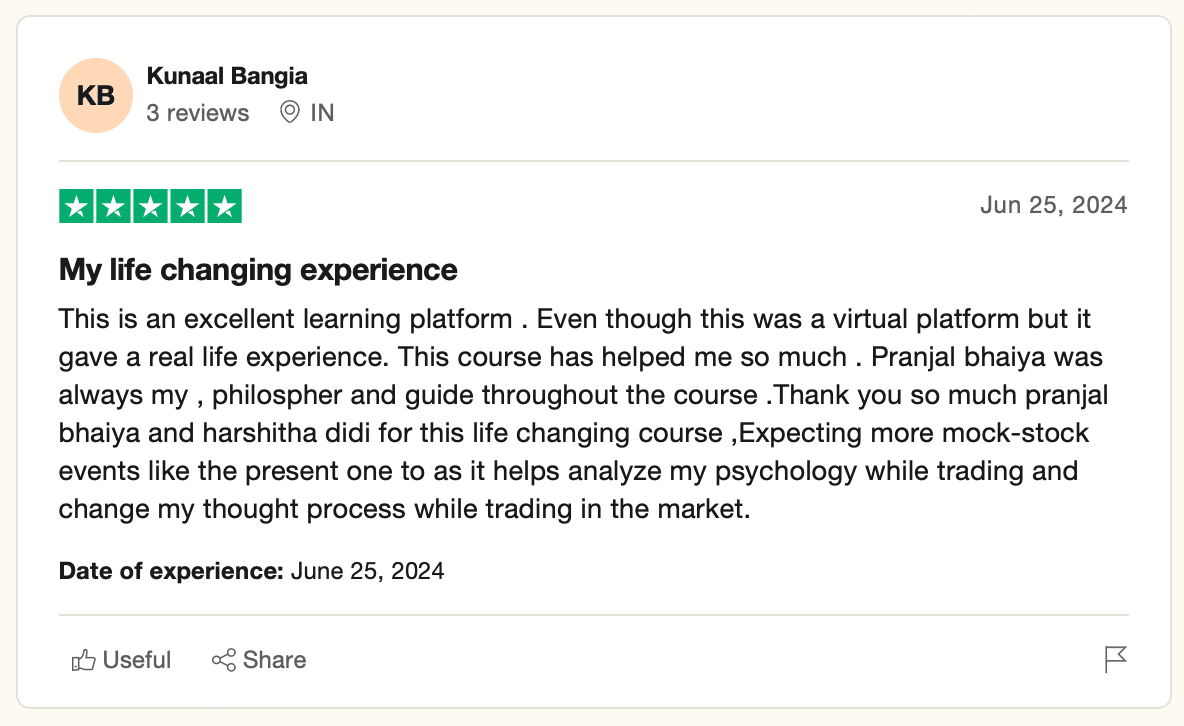Click the fourth green star
Image resolution: width=1184 pixels, height=726 pixels.
pyautogui.click(x=187, y=206)
